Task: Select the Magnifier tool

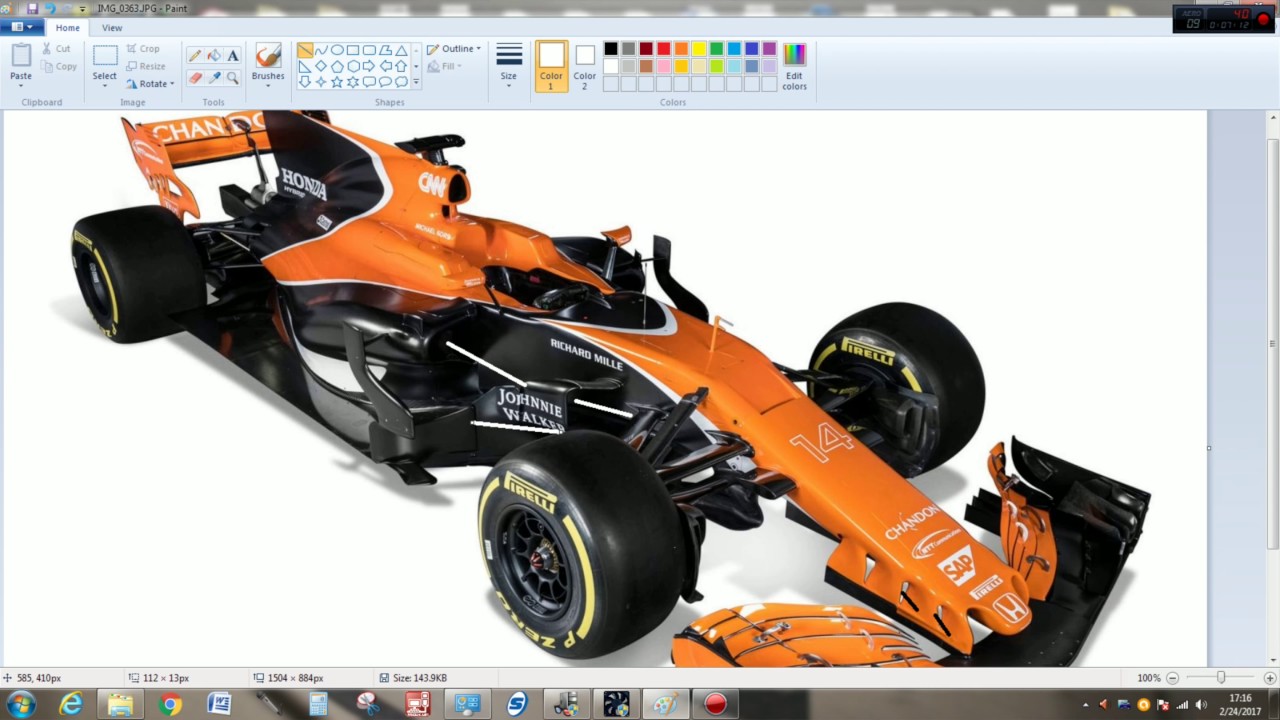Action: click(x=233, y=77)
